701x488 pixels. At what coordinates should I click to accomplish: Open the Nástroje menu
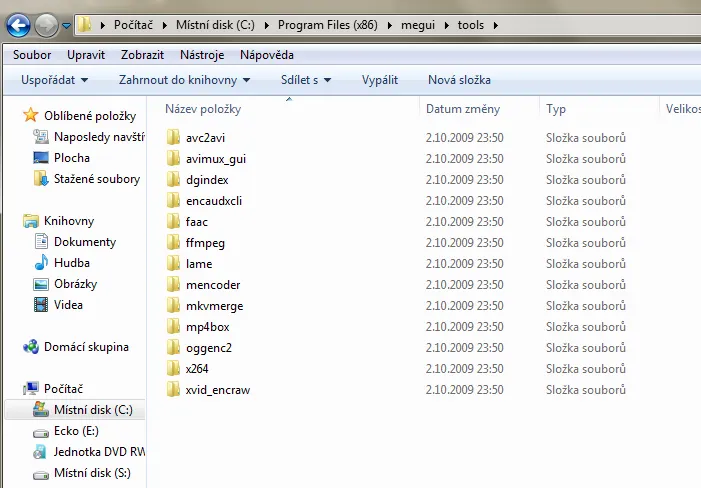(202, 54)
